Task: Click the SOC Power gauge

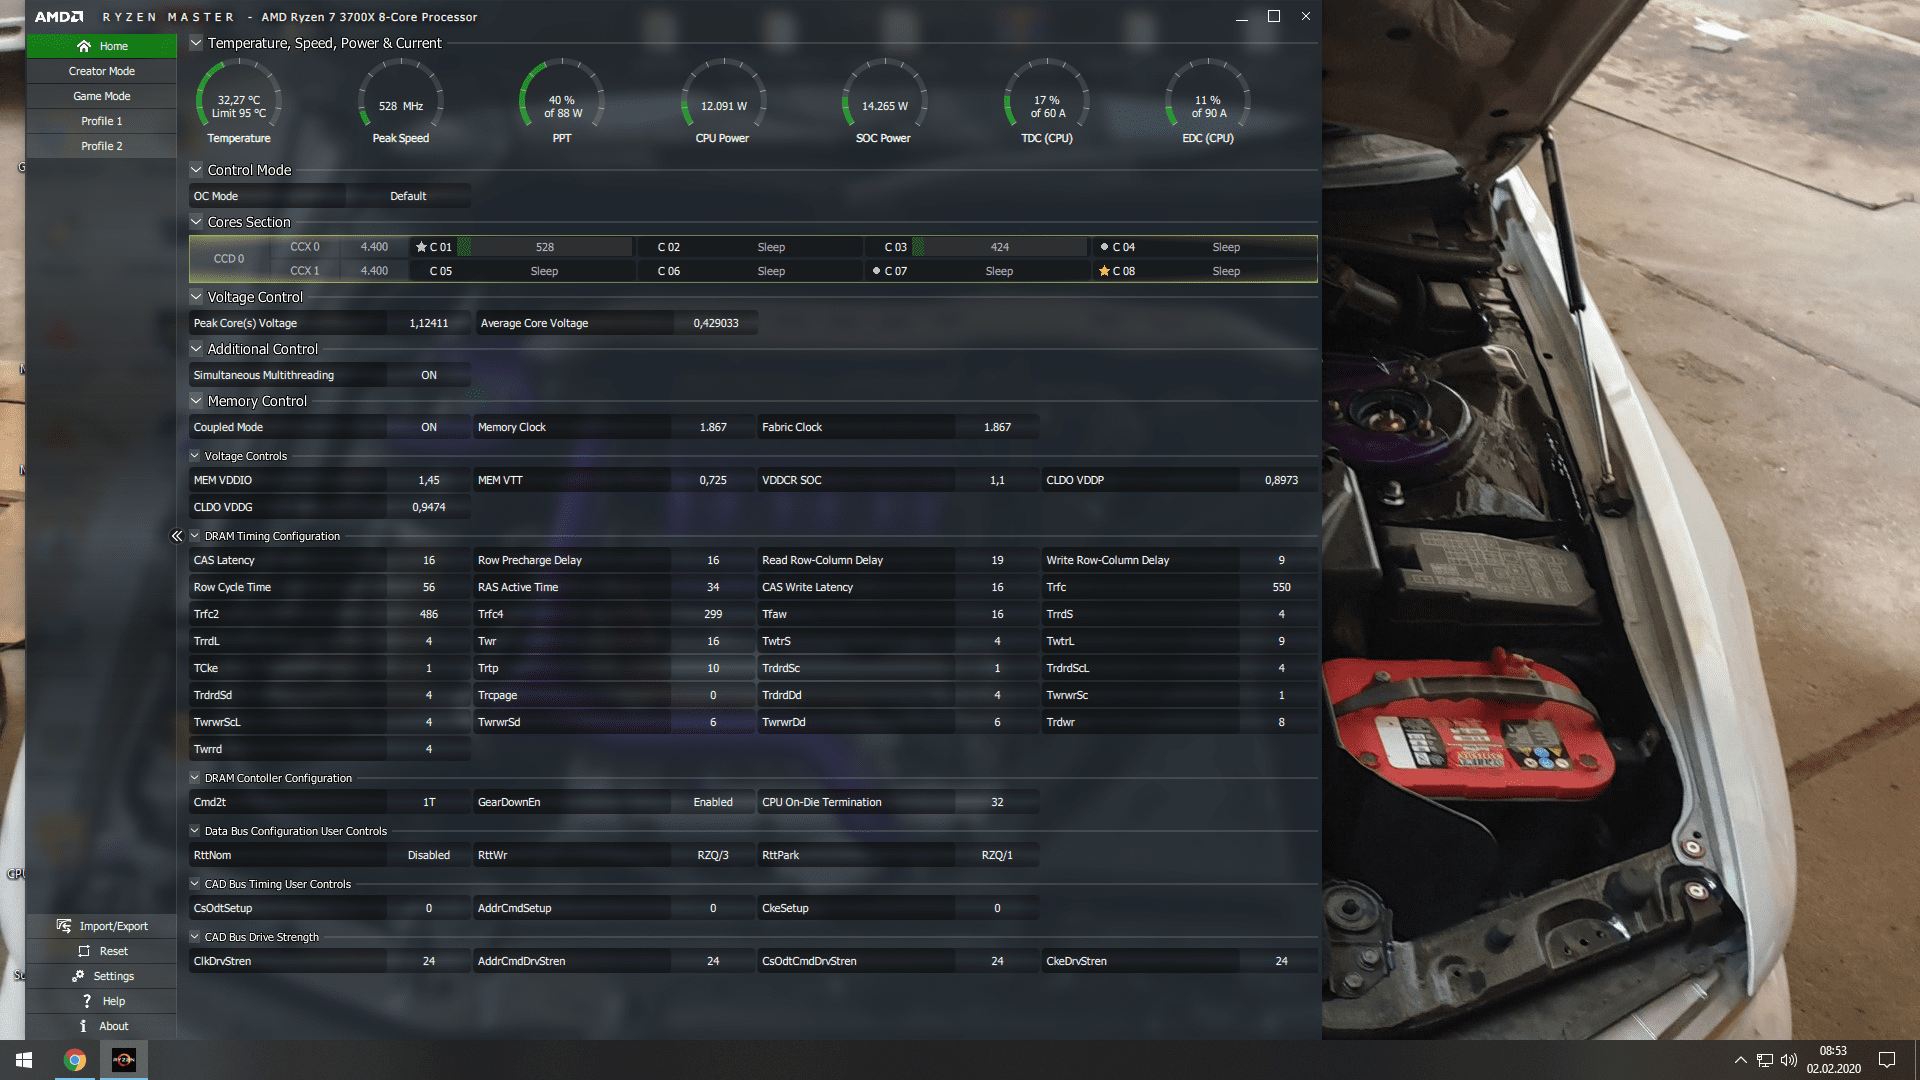Action: pyautogui.click(x=884, y=101)
